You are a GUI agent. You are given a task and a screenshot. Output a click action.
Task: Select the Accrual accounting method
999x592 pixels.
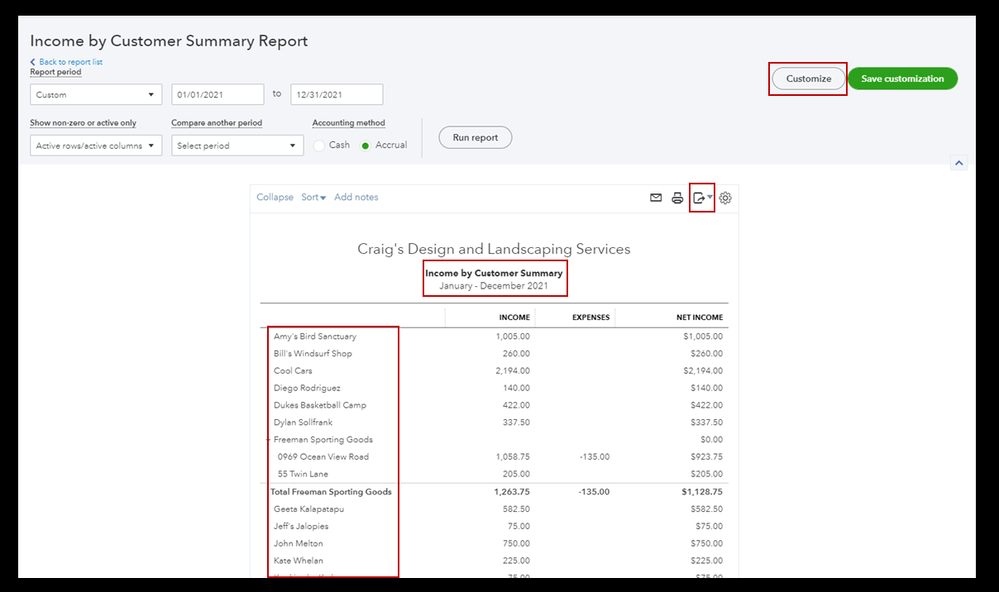pos(365,146)
